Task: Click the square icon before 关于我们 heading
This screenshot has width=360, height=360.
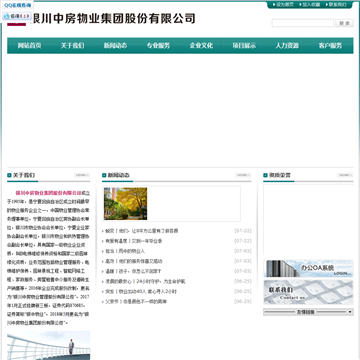Action: (9, 175)
